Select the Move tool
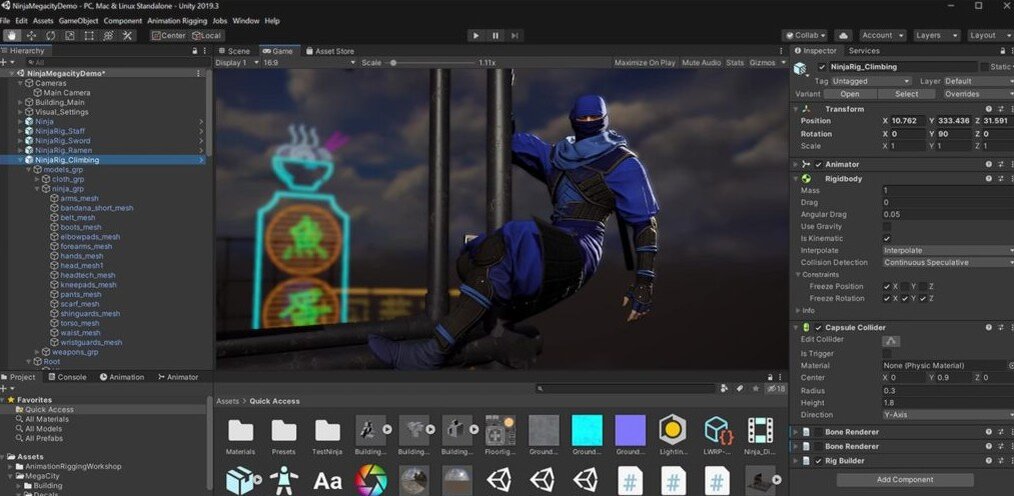The width and height of the screenshot is (1014, 496). coord(30,36)
